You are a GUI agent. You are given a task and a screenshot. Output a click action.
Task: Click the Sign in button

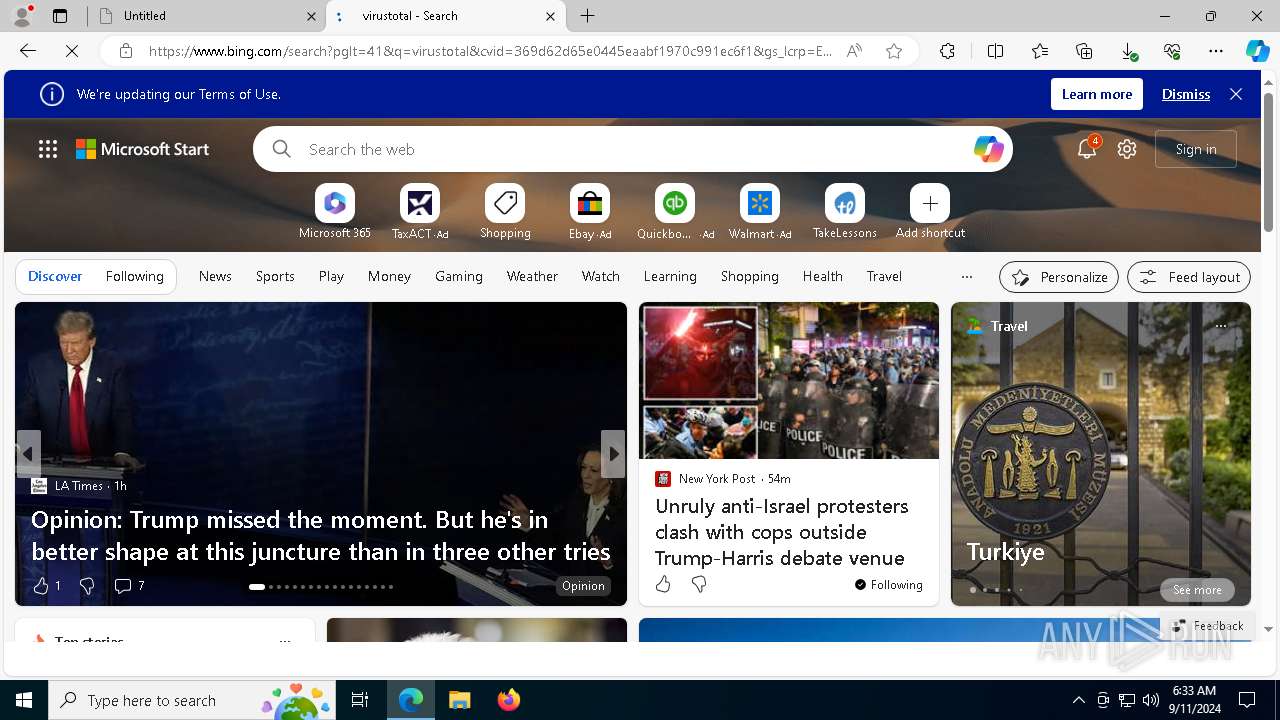pos(1196,149)
